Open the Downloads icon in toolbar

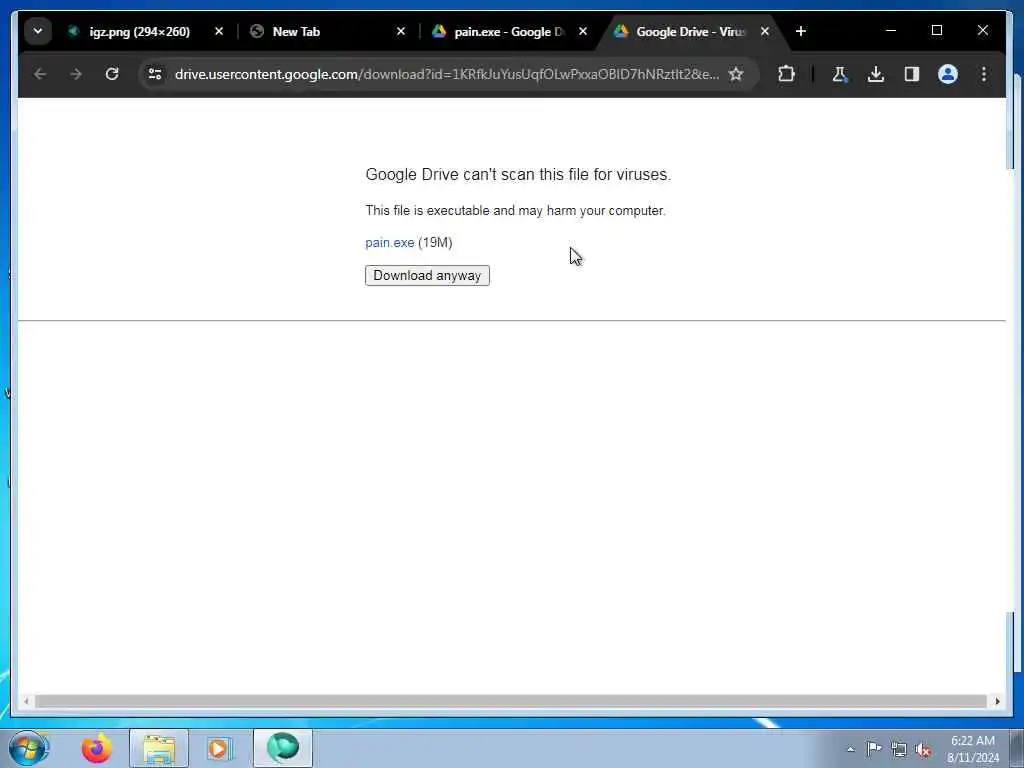tap(876, 74)
